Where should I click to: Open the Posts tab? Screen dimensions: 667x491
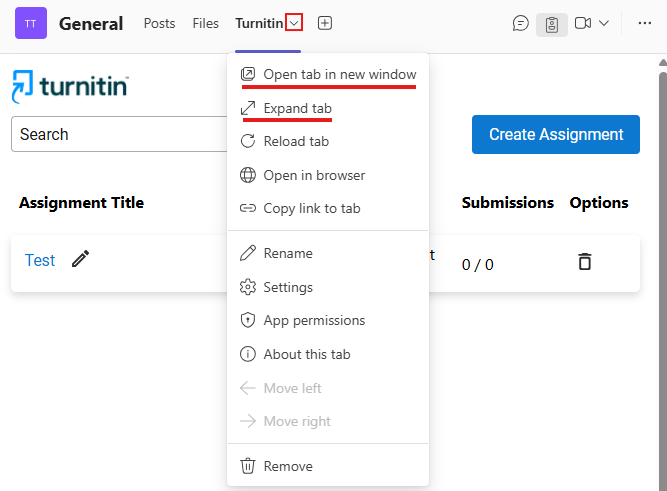click(160, 23)
